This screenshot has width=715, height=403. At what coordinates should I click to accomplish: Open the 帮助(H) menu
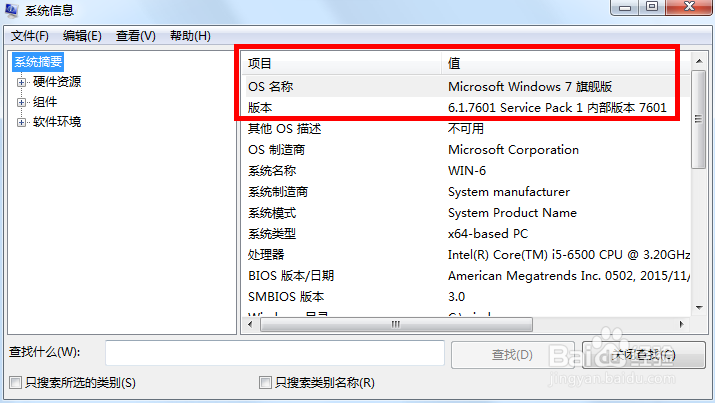(190, 36)
